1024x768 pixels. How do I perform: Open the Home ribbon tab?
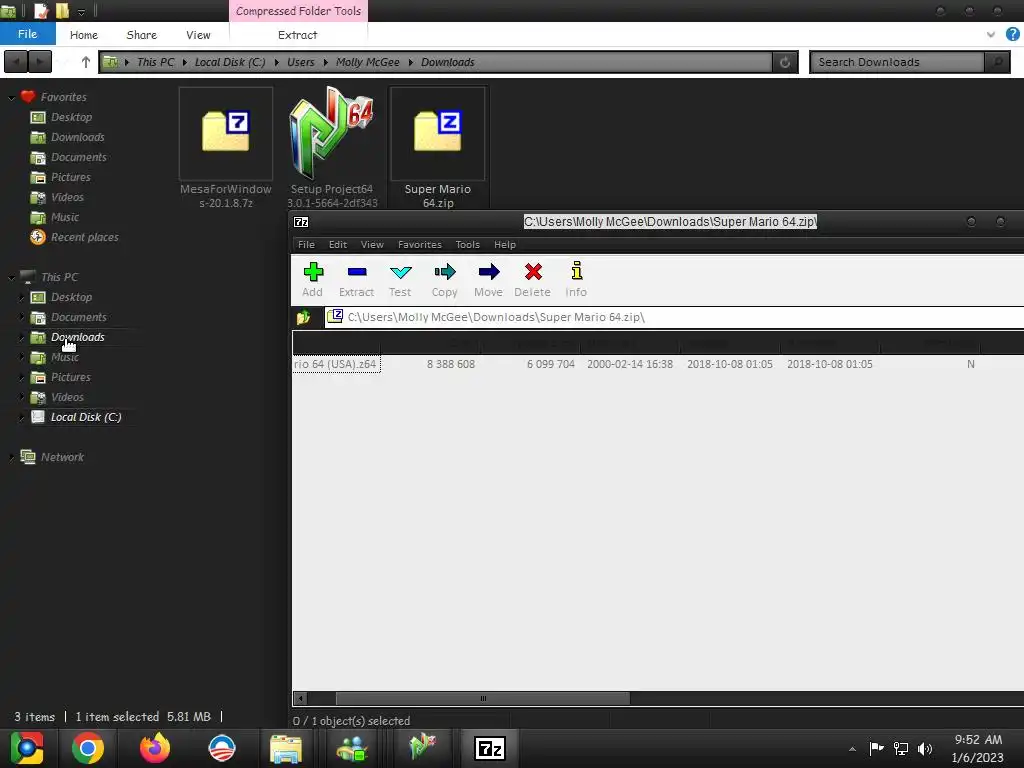pos(84,35)
